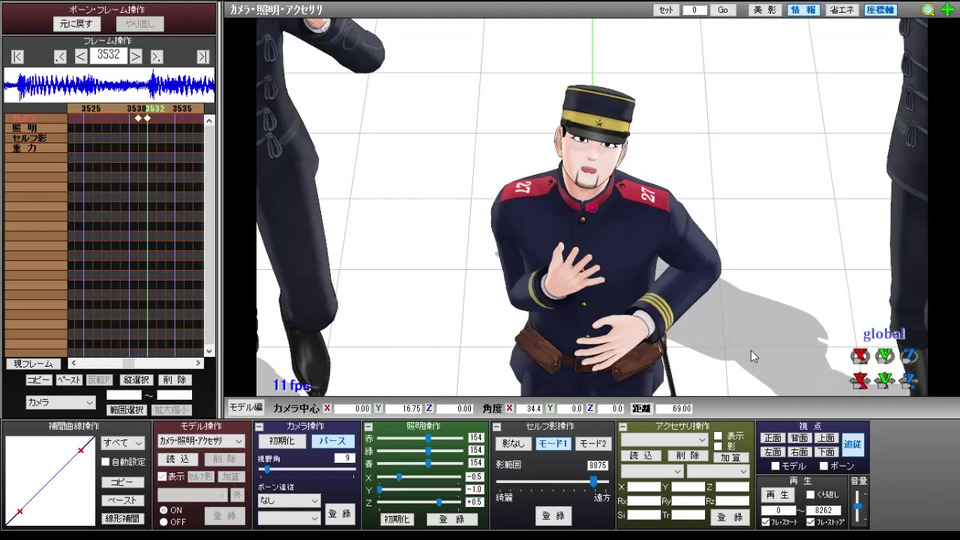Image resolution: width=960 pixels, height=540 pixels.
Task: Click the timeline scrollbar down arrow
Action: [x=209, y=351]
